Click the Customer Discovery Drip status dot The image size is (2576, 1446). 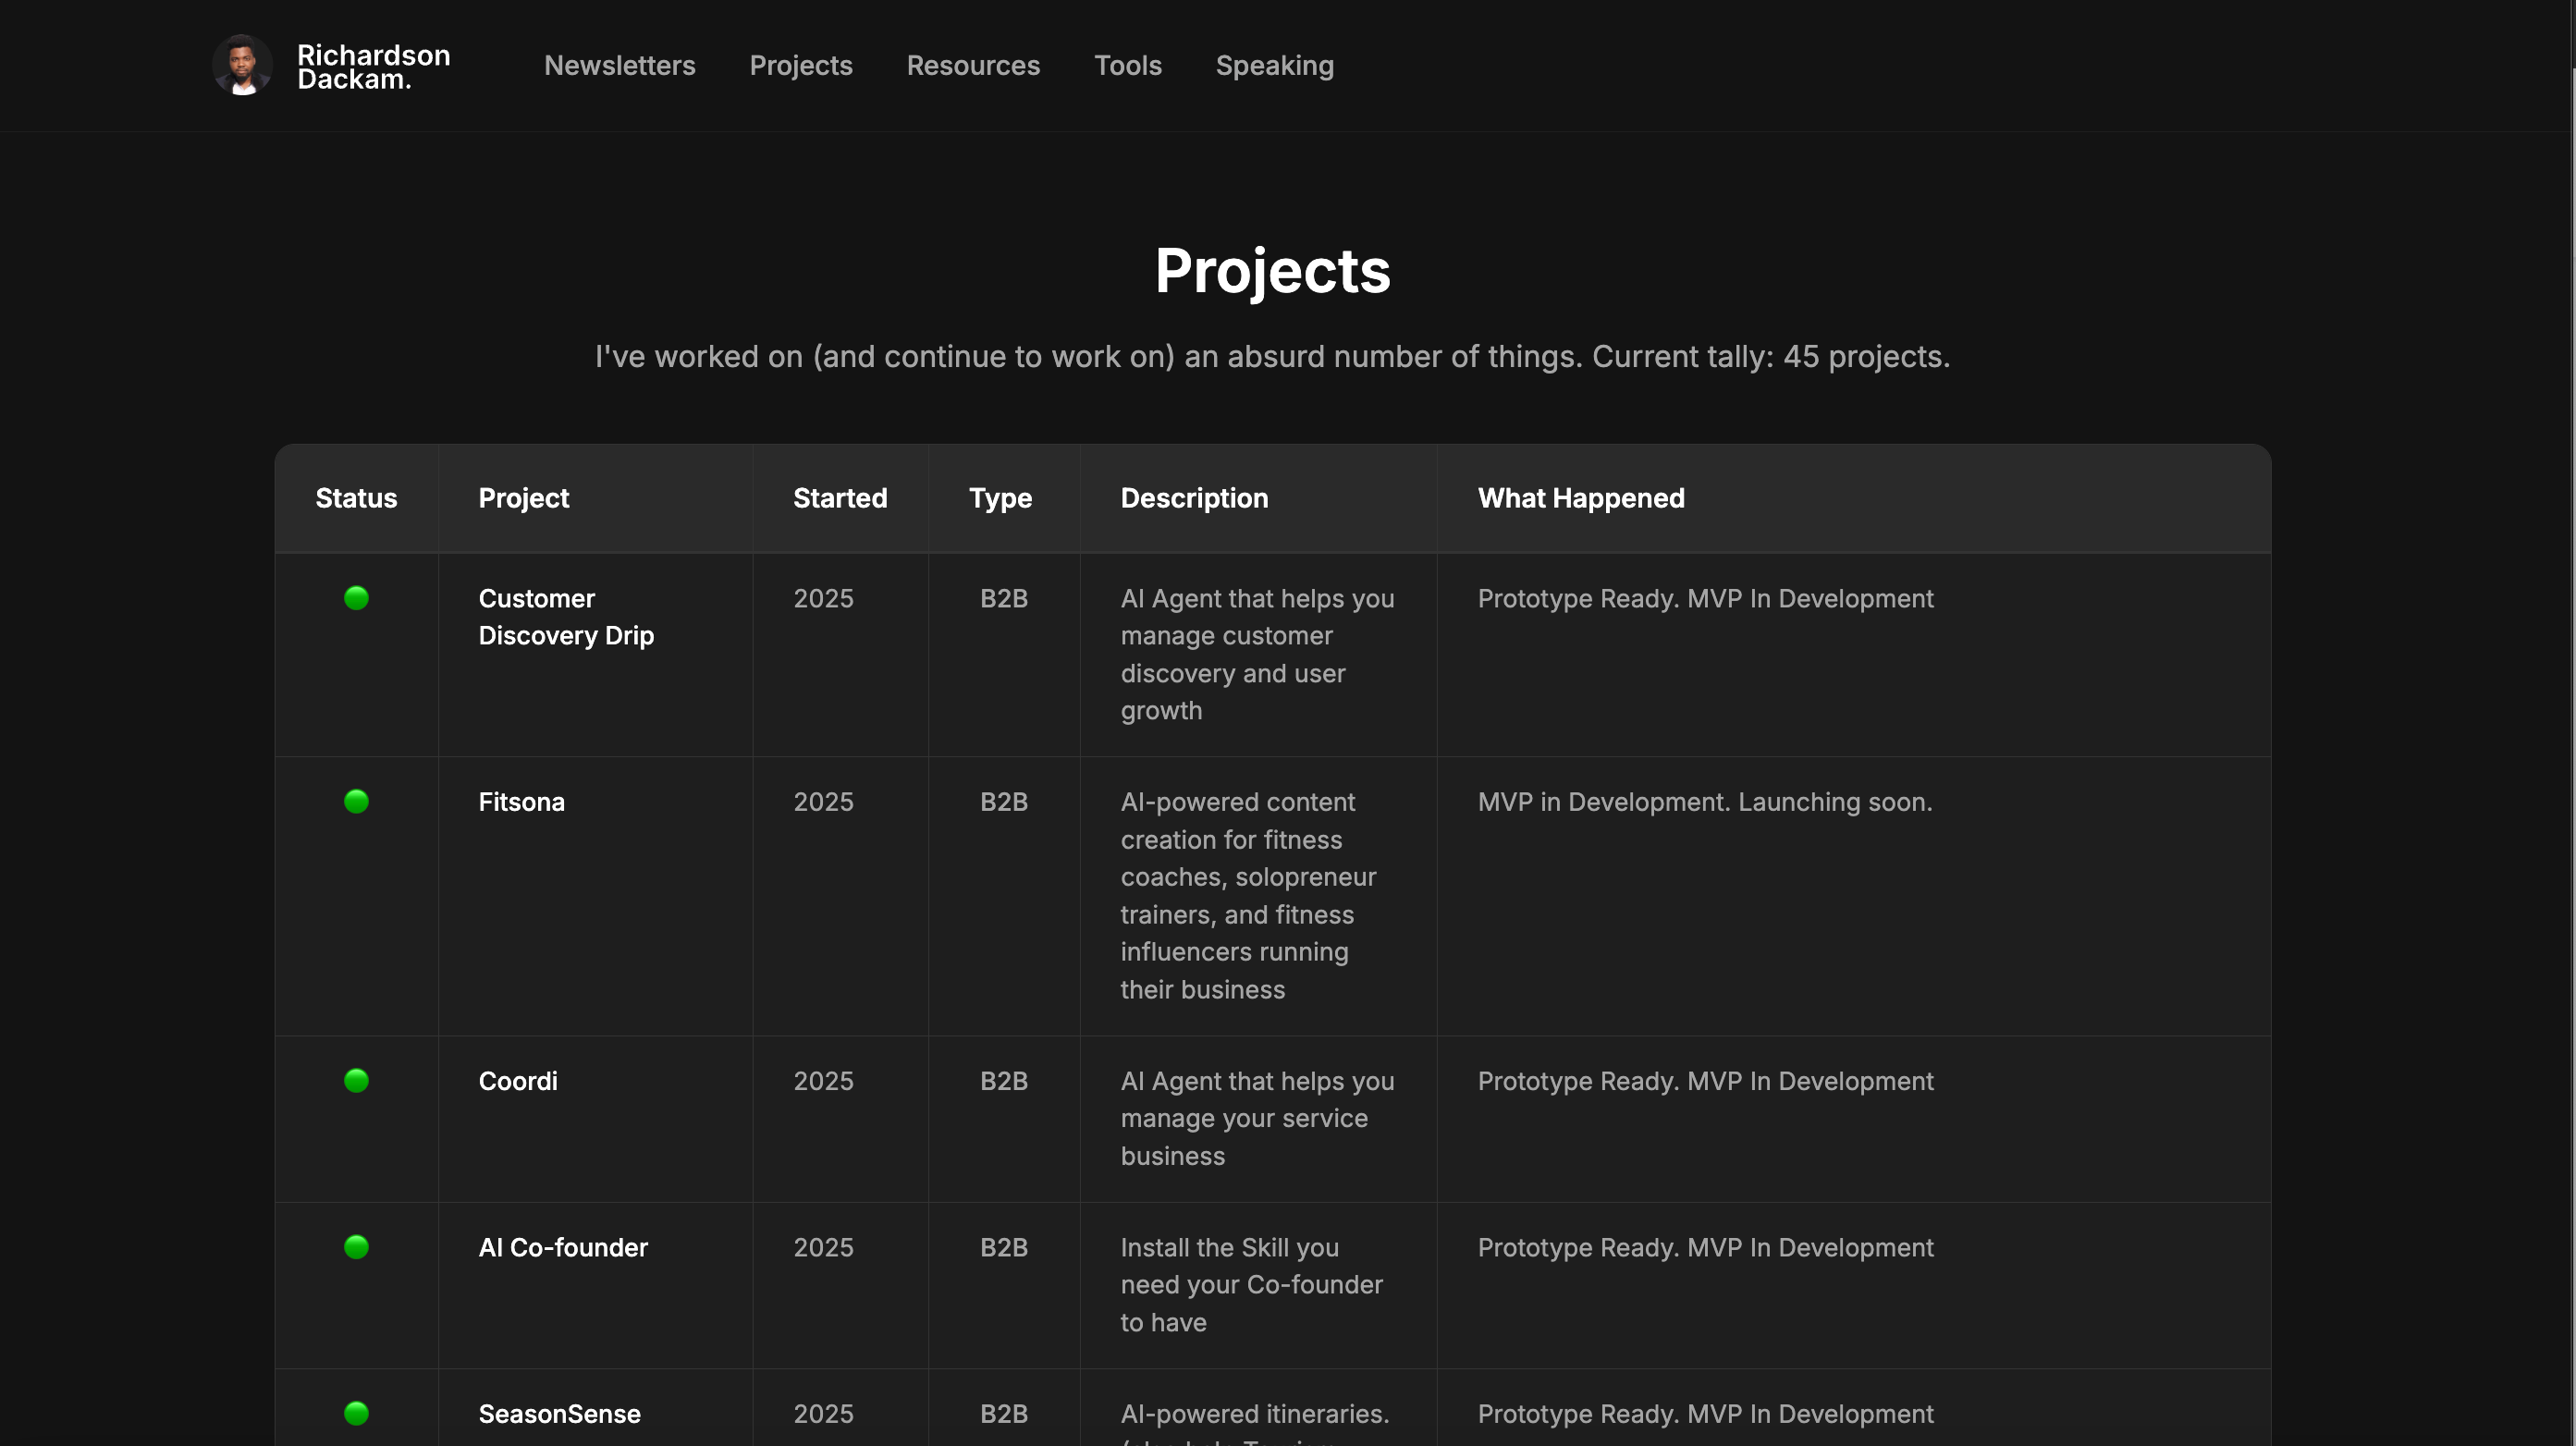[x=356, y=598]
